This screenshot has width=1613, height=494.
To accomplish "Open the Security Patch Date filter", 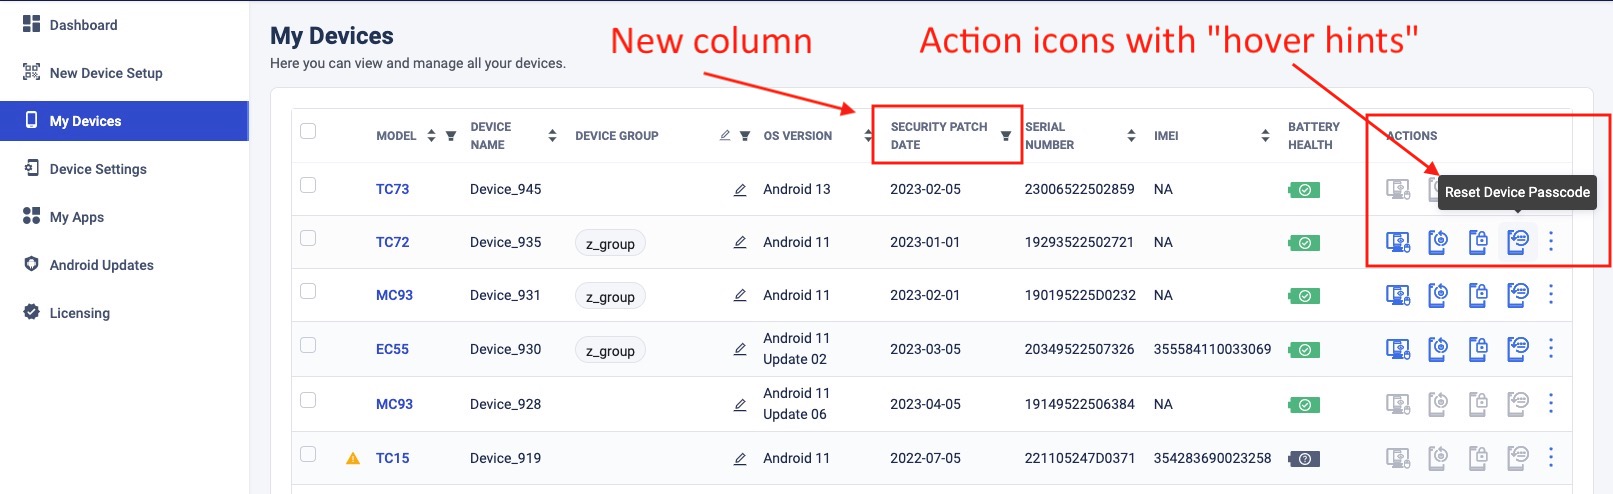I will 1005,136.
